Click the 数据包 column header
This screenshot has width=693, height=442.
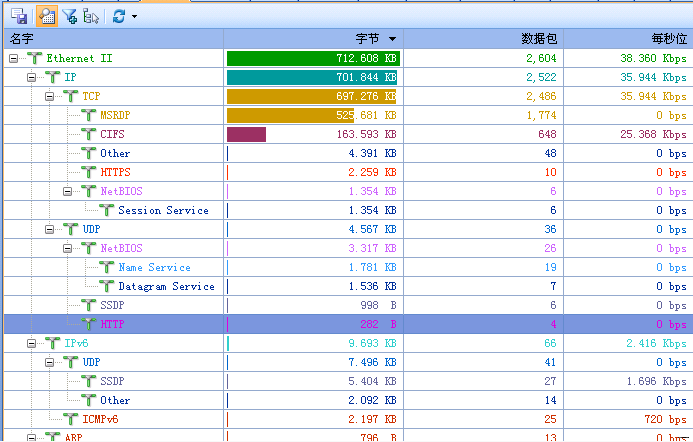coord(539,39)
